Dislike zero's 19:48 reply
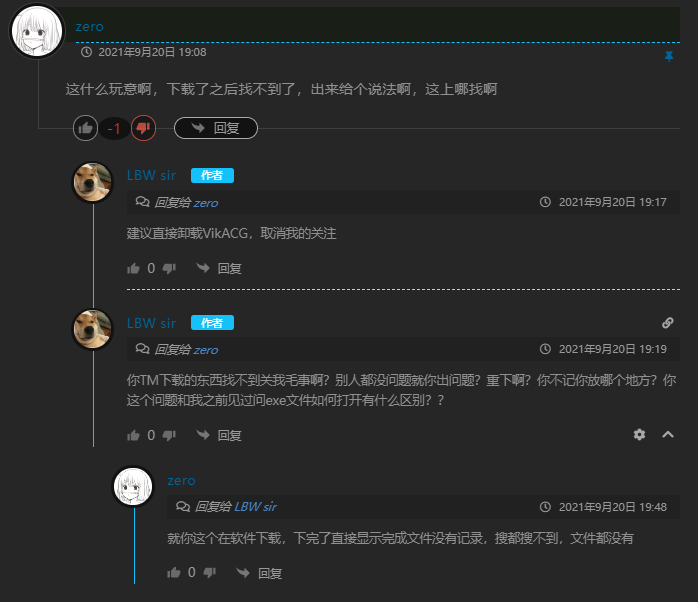The width and height of the screenshot is (698, 602). pos(209,573)
